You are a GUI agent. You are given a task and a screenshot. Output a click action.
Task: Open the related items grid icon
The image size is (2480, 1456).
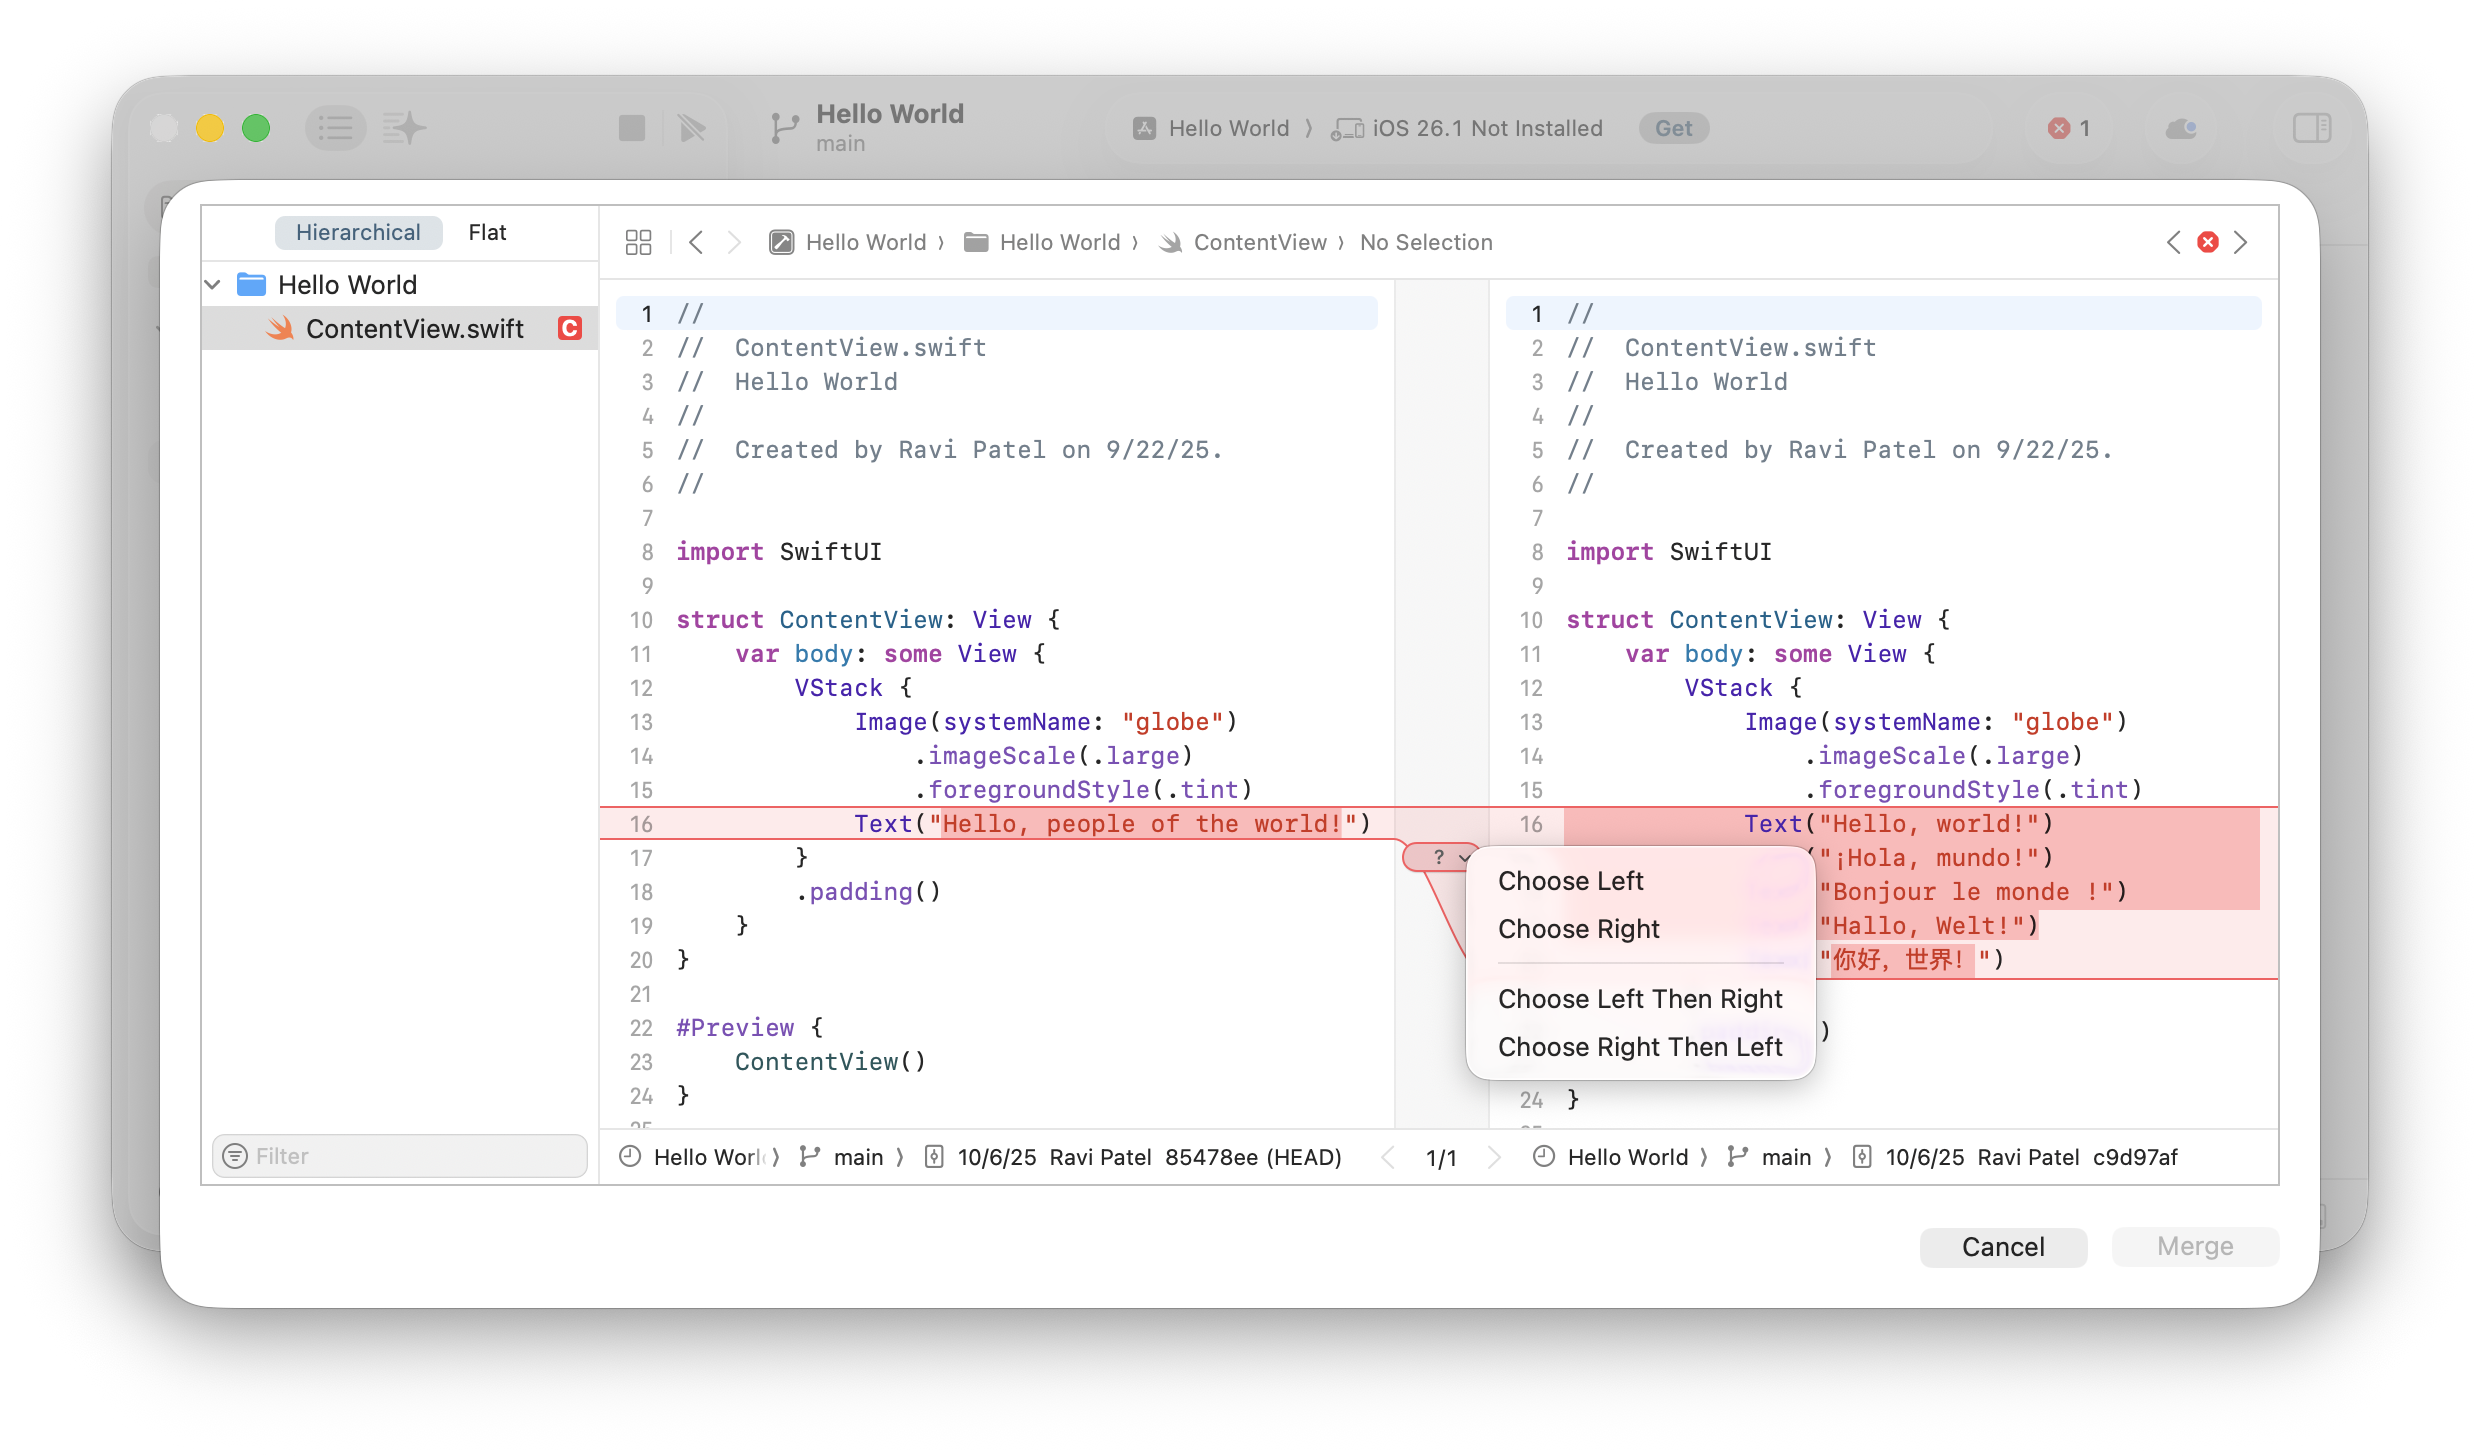pyautogui.click(x=638, y=242)
